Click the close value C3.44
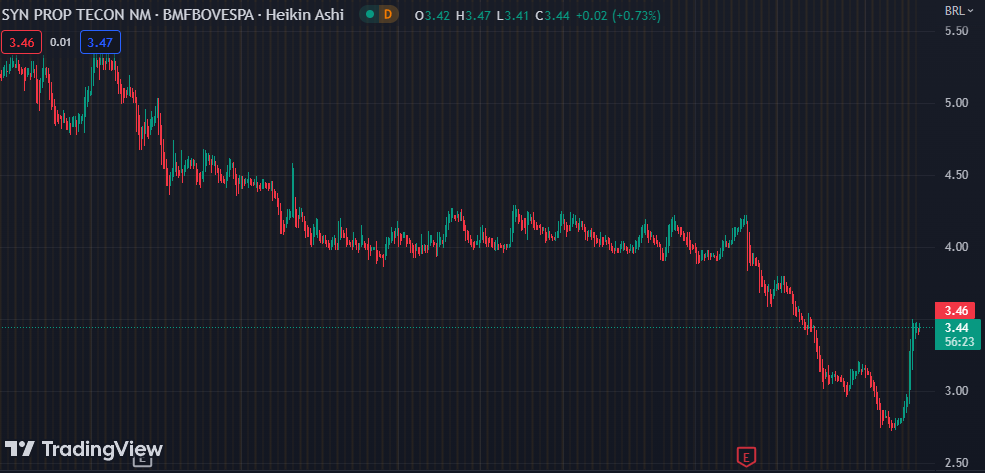985x473 pixels. [552, 15]
